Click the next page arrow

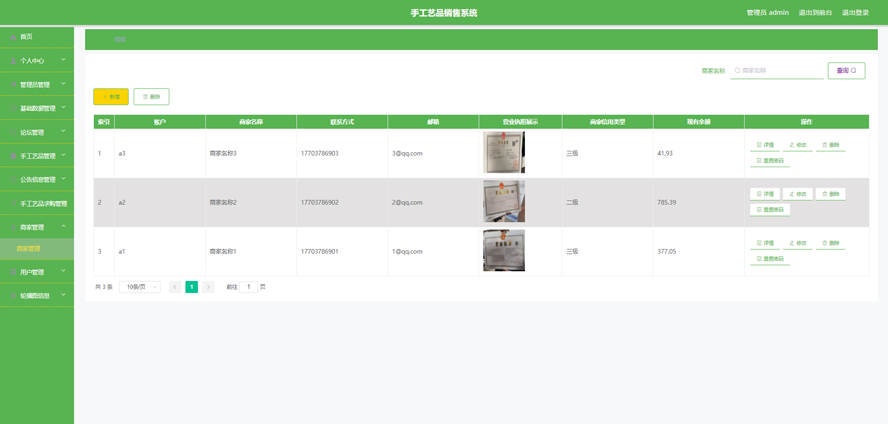208,287
